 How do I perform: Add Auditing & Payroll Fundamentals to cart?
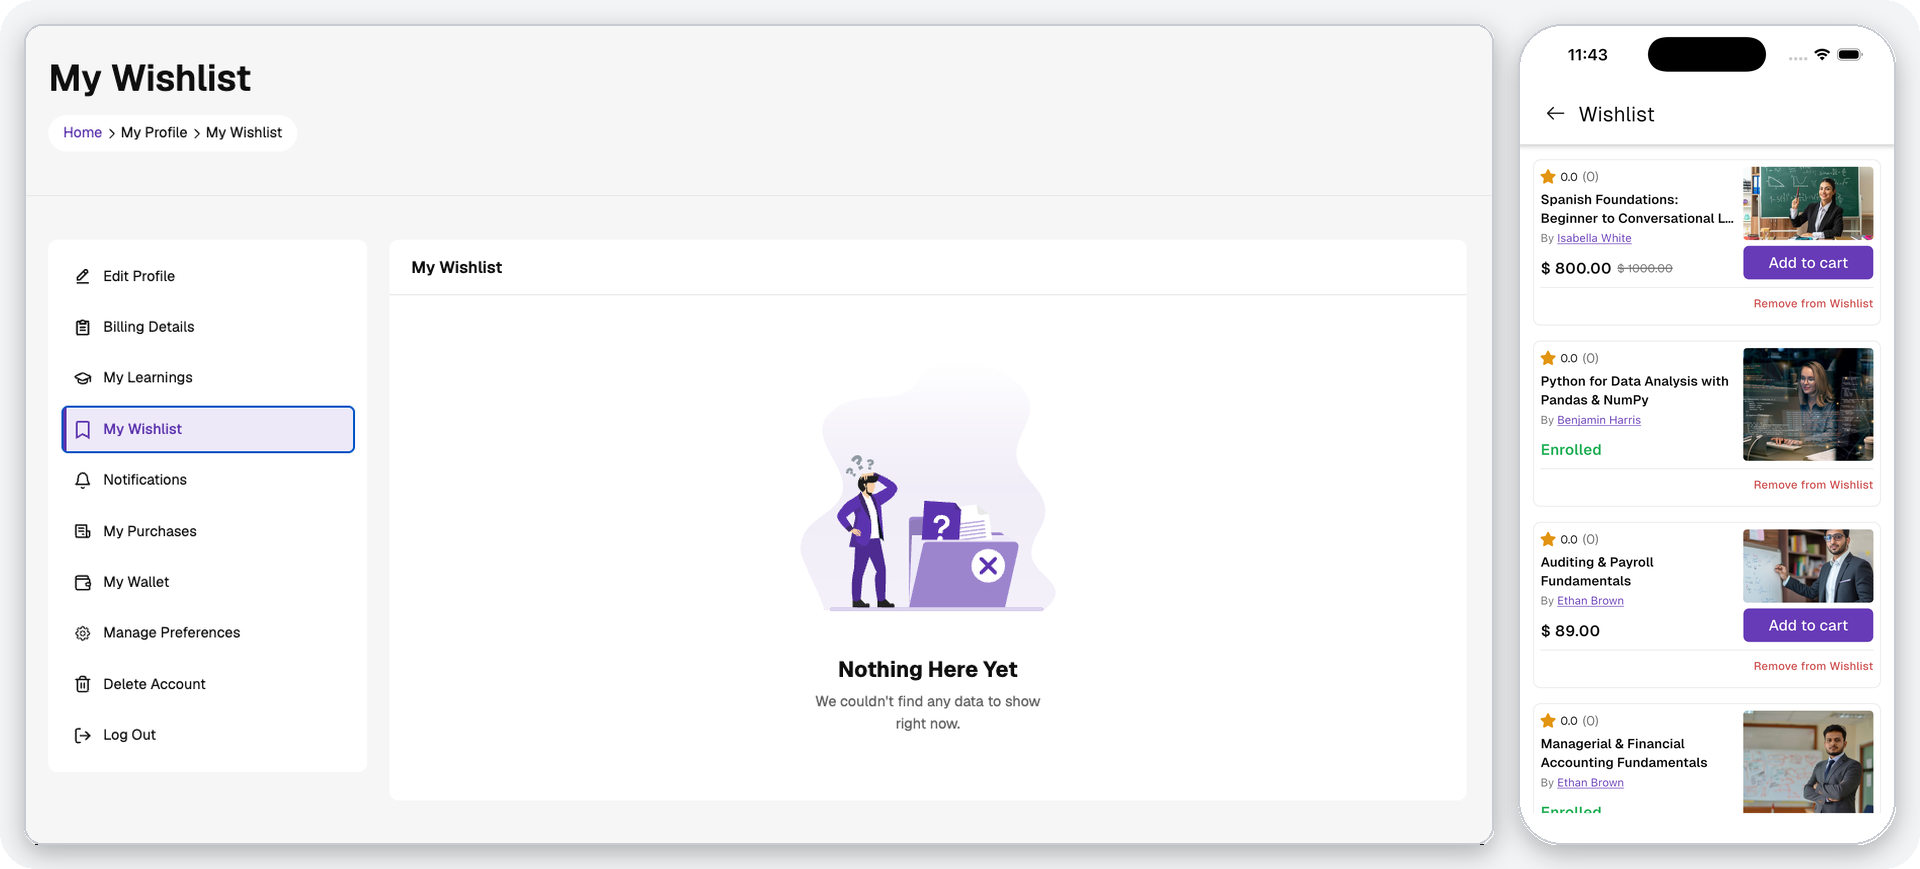coord(1808,625)
